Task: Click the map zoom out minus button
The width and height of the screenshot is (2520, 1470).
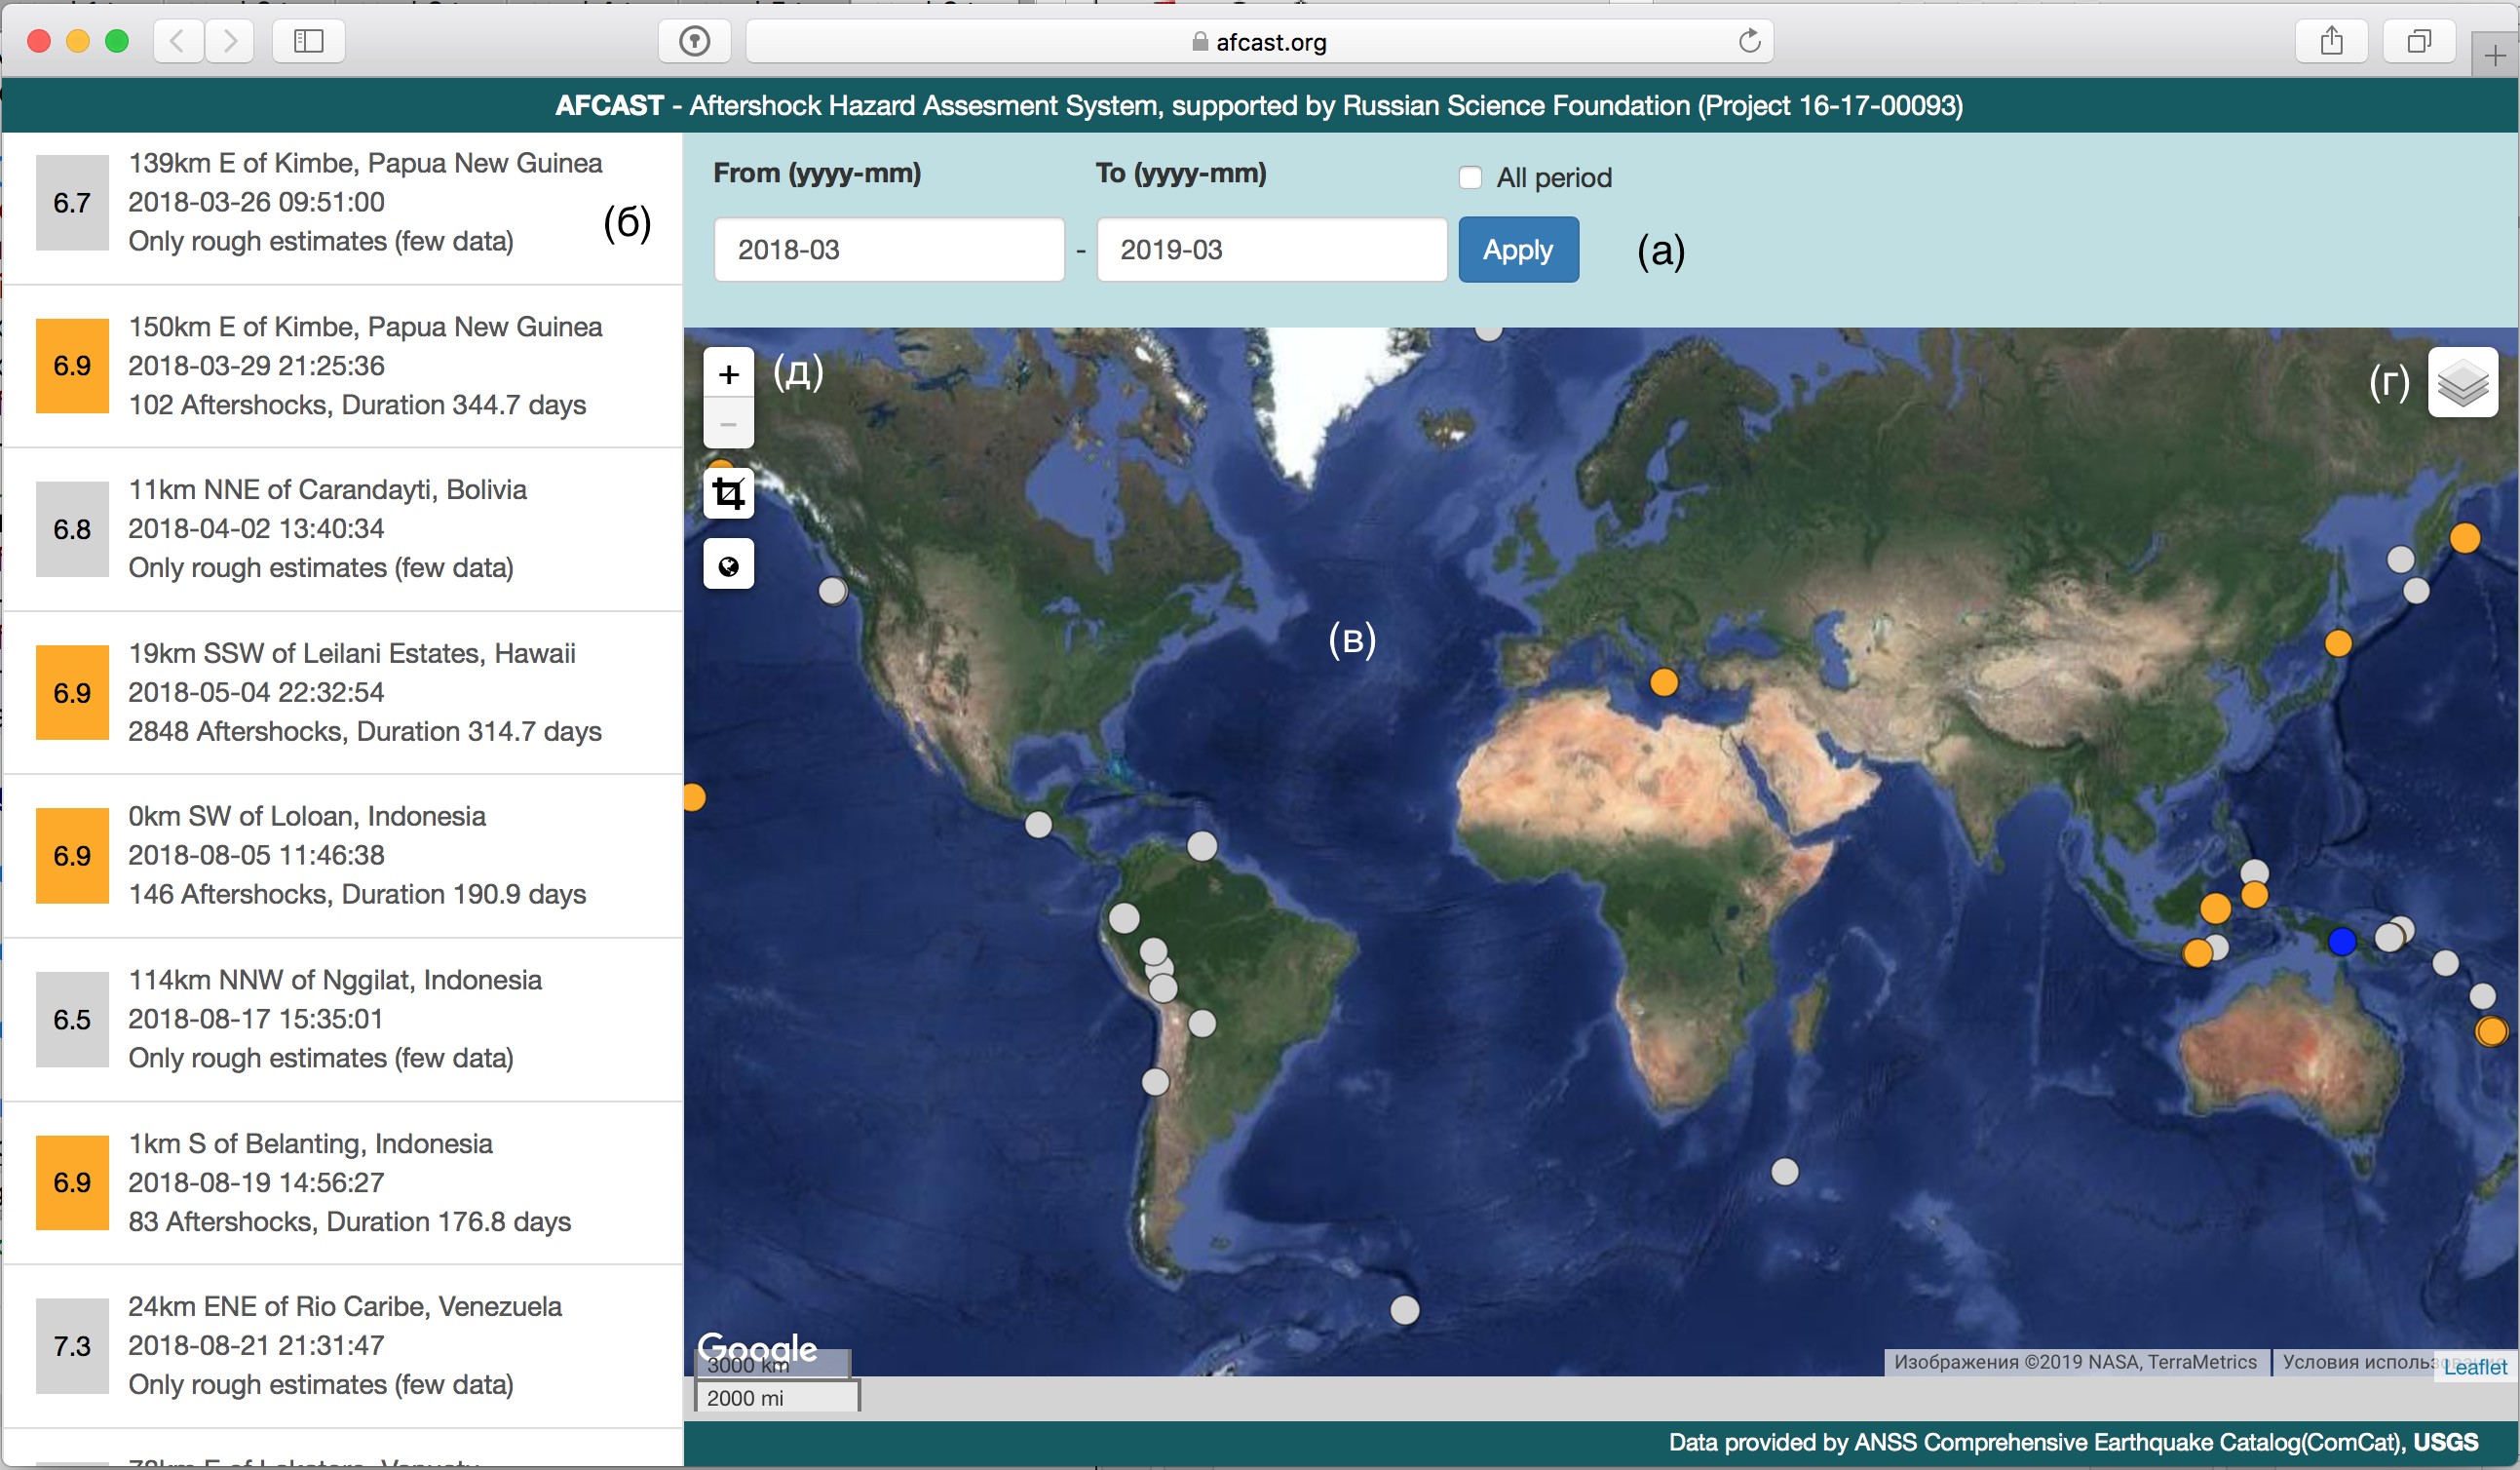Action: click(728, 424)
